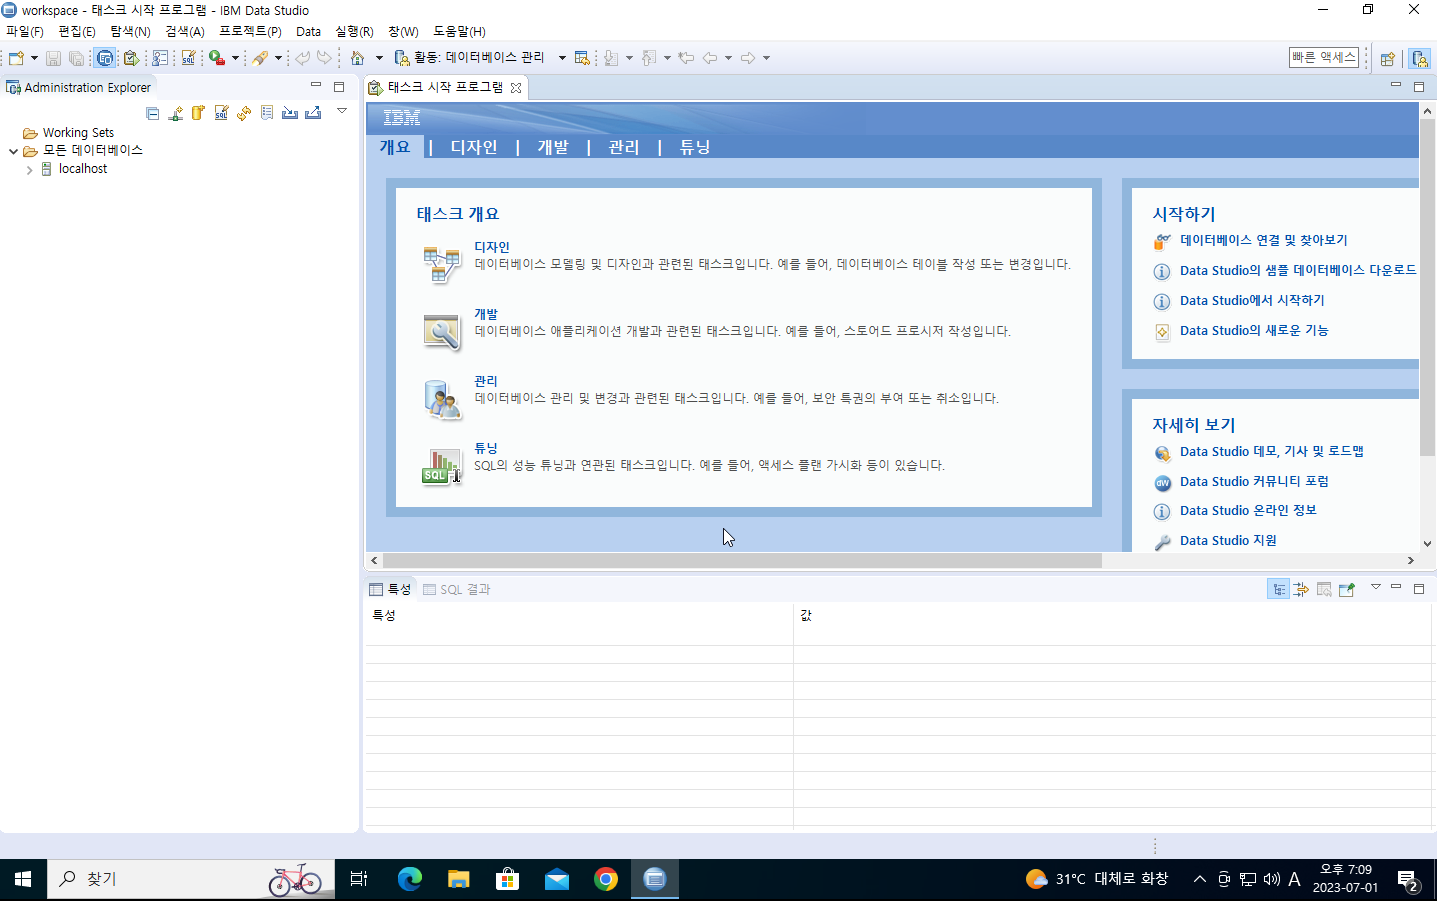
Task: Click the list/filter icon in Administration Explorer
Action: coord(267,113)
